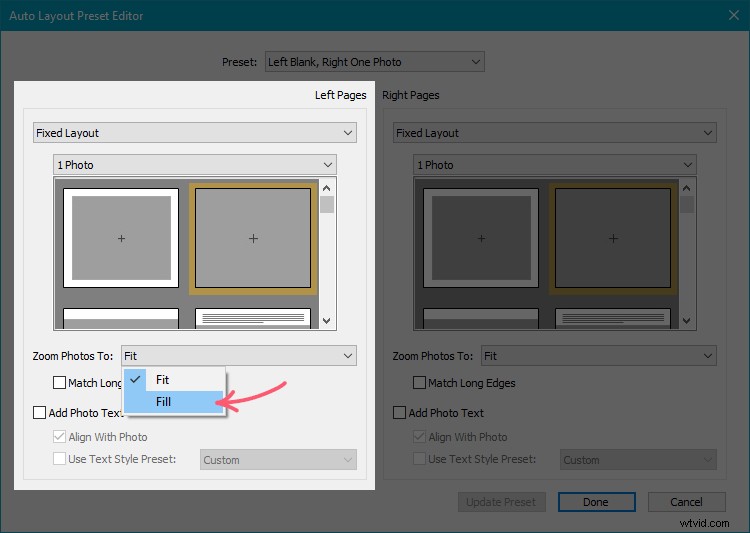Image resolution: width=750 pixels, height=533 pixels.
Task: Toggle Right Pages Match Long Edges checkbox
Action: pos(419,382)
